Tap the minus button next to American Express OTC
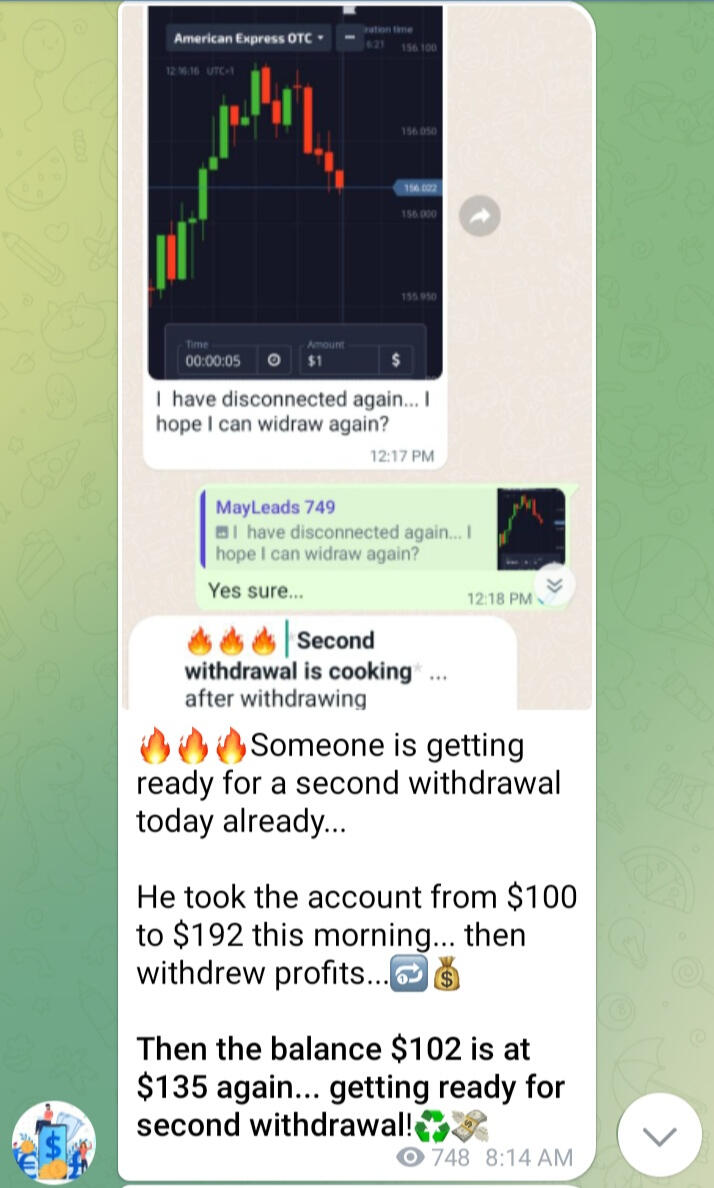 point(349,38)
